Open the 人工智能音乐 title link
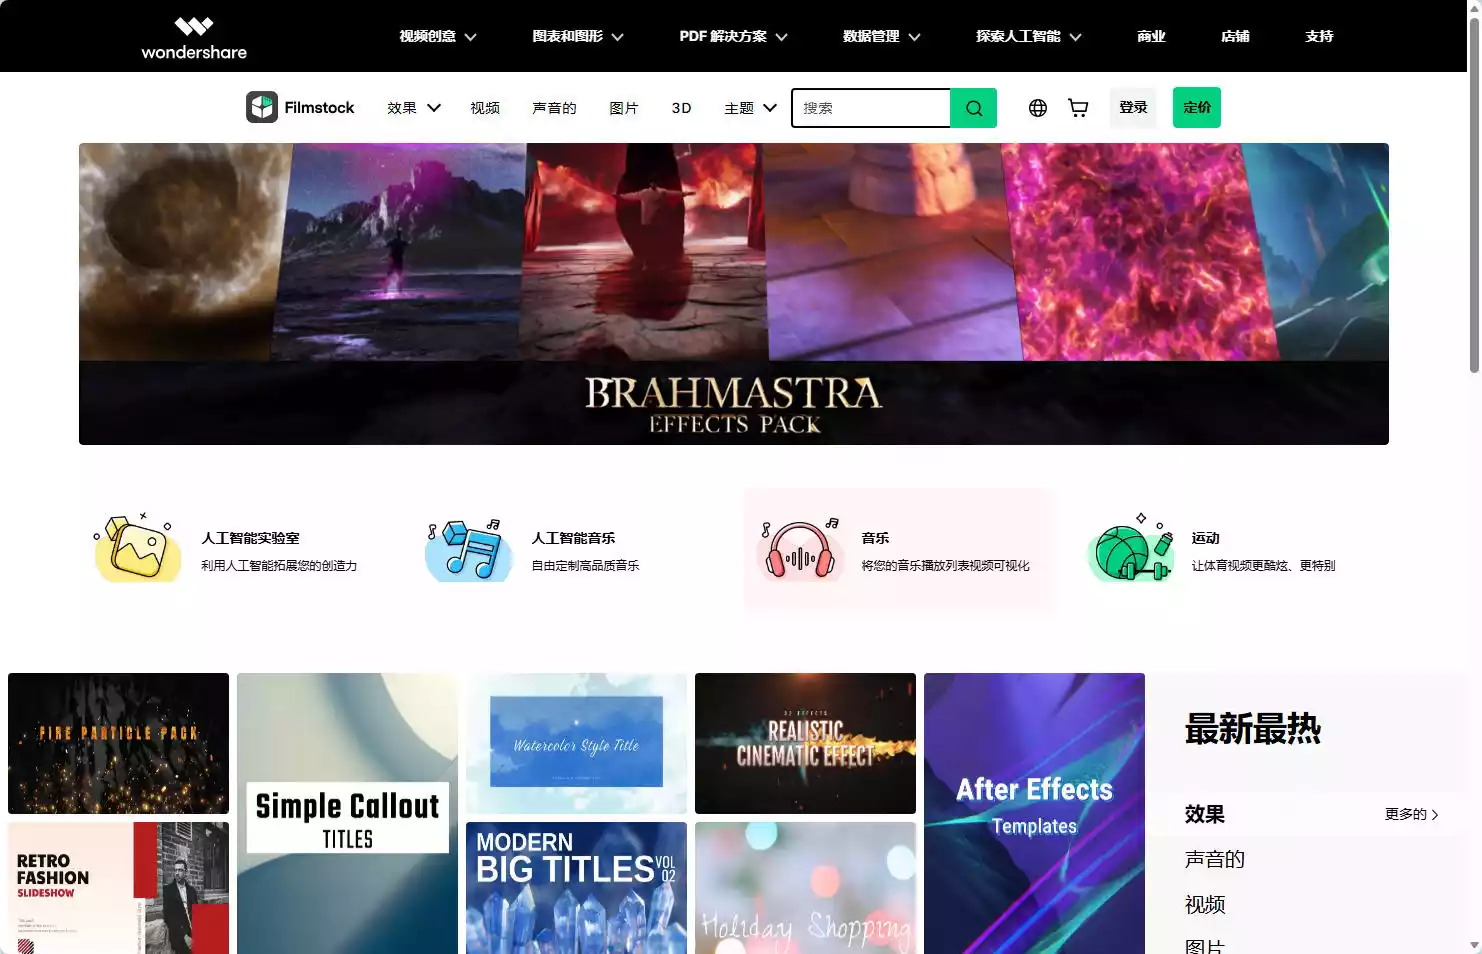The height and width of the screenshot is (954, 1482). (x=573, y=538)
